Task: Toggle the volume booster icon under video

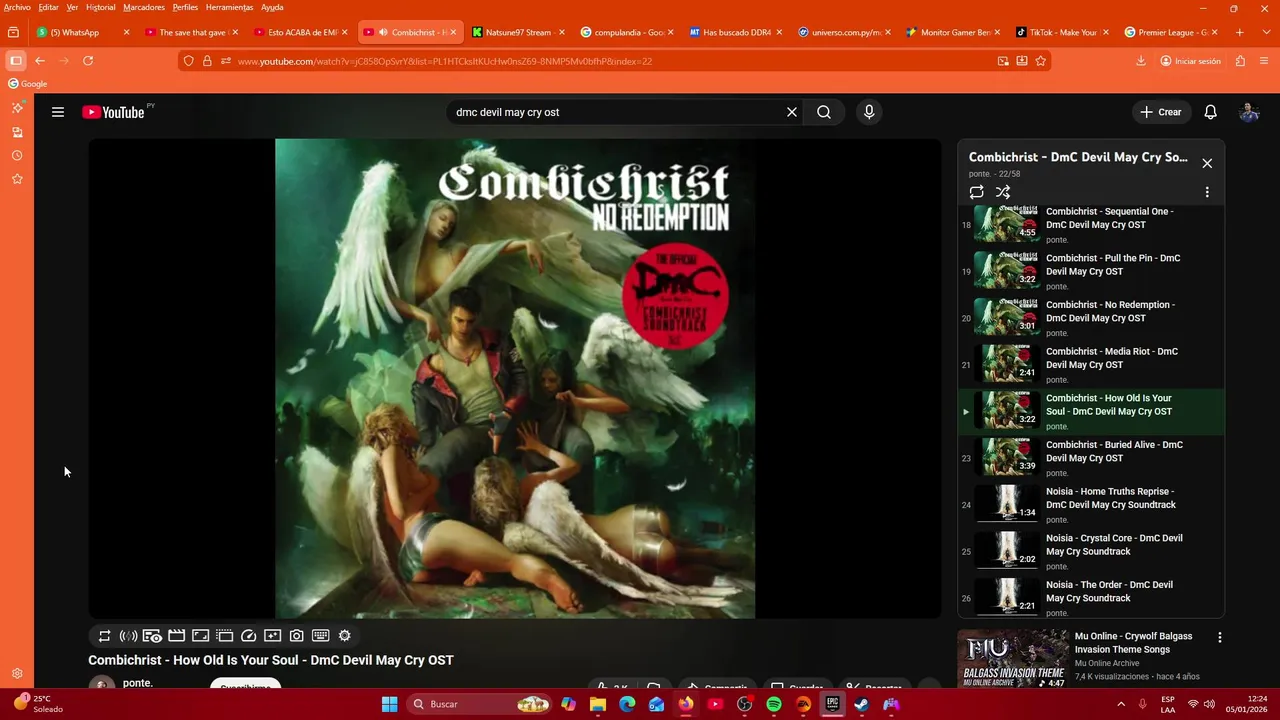Action: click(128, 636)
